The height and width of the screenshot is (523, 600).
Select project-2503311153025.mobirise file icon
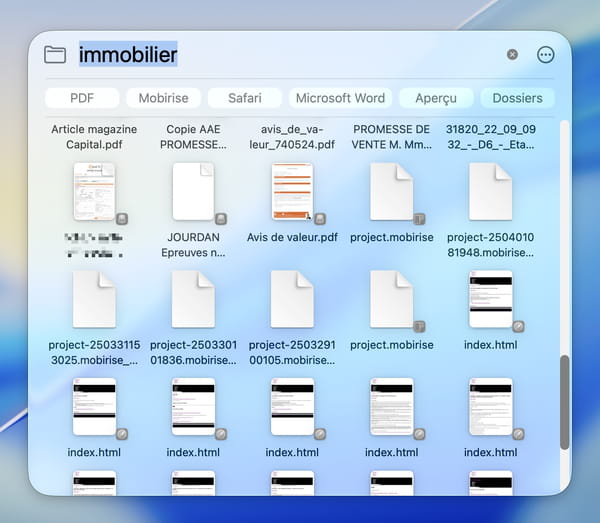pyautogui.click(x=95, y=299)
